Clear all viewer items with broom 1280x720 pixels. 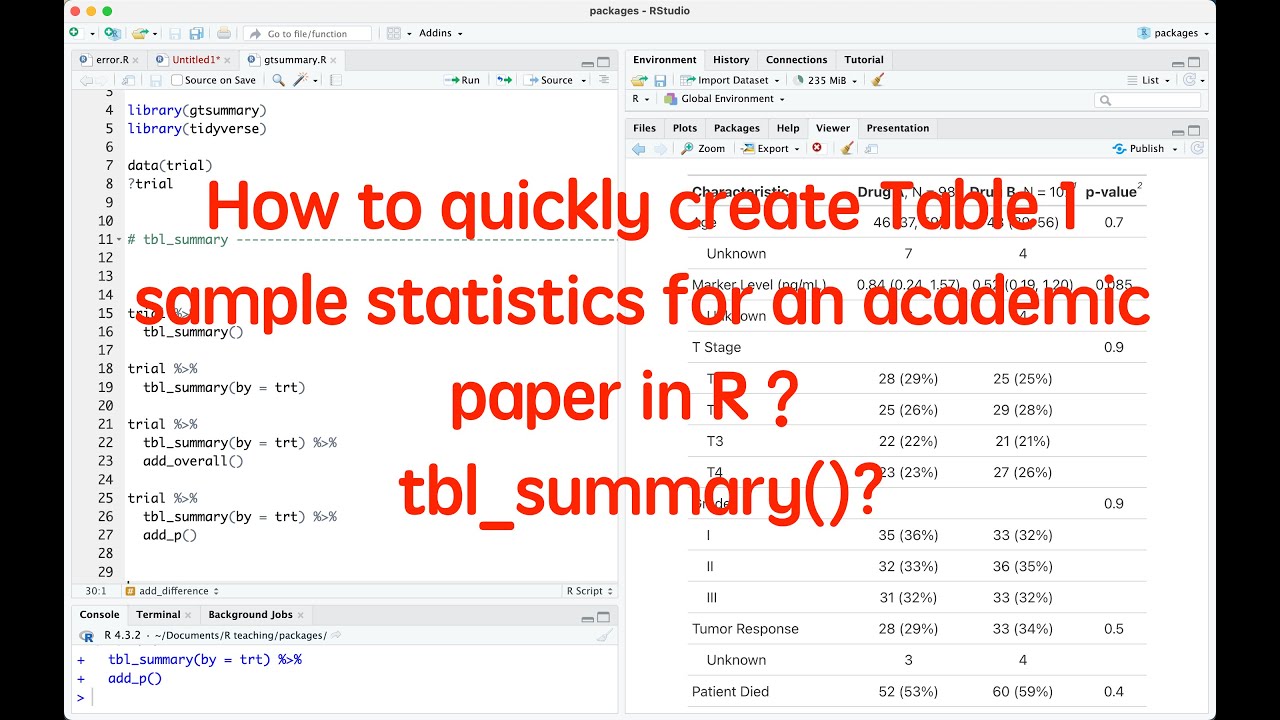tap(846, 148)
